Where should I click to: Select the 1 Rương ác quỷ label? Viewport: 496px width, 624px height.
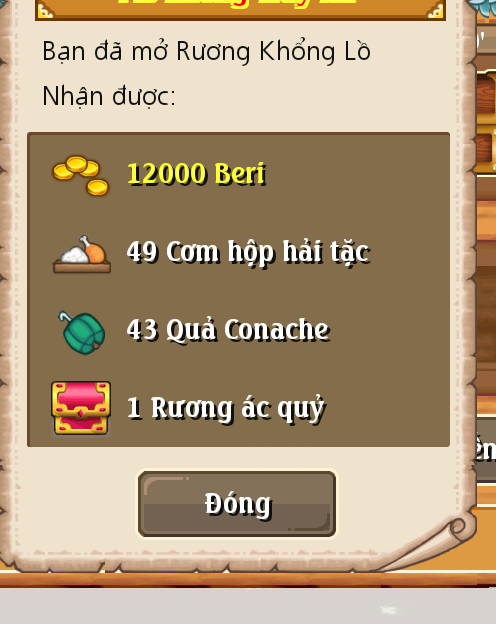tap(226, 408)
